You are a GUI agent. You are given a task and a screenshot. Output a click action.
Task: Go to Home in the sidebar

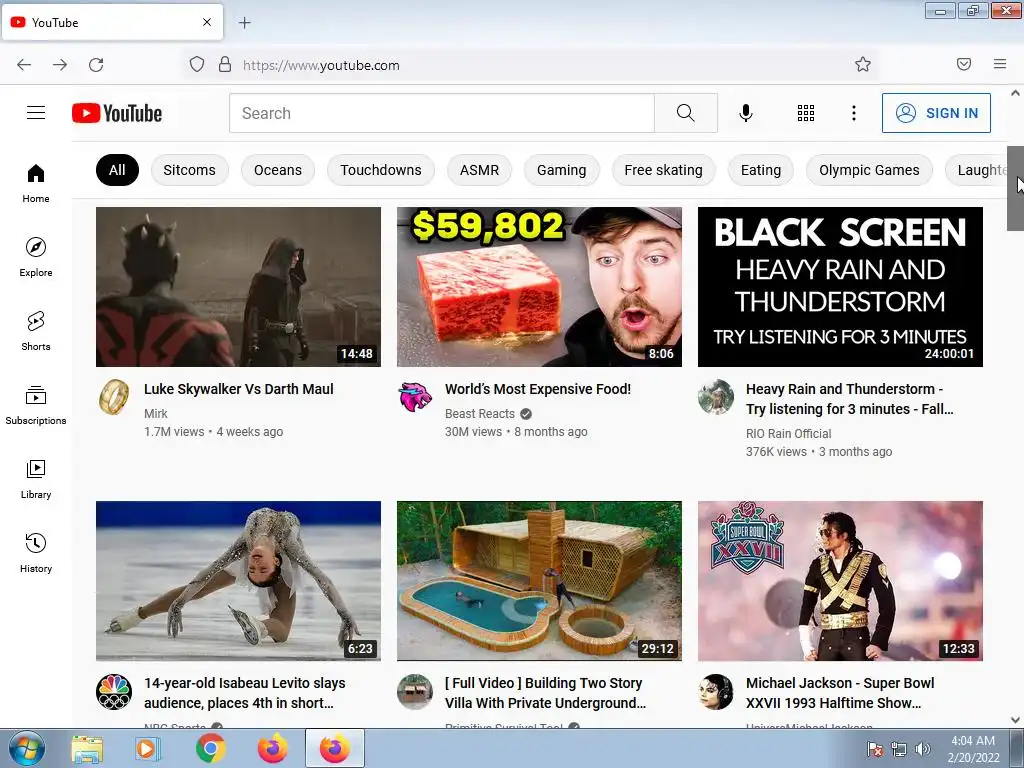point(36,184)
